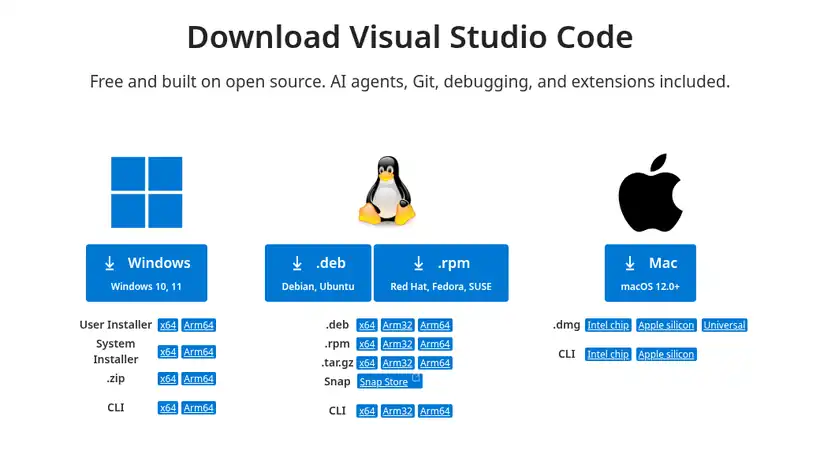
Task: Get Linux CLI Arm32 build
Action: (x=397, y=411)
